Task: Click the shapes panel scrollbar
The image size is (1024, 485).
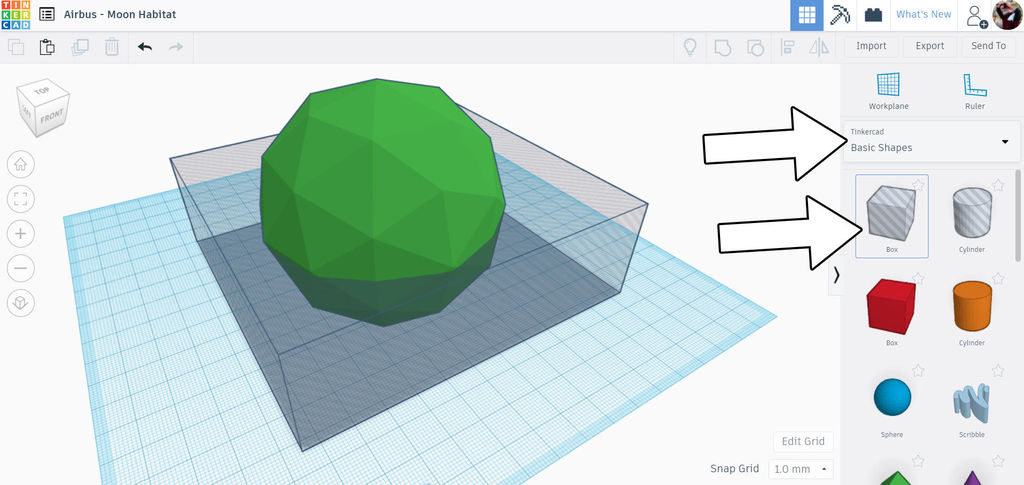Action: click(1018, 215)
